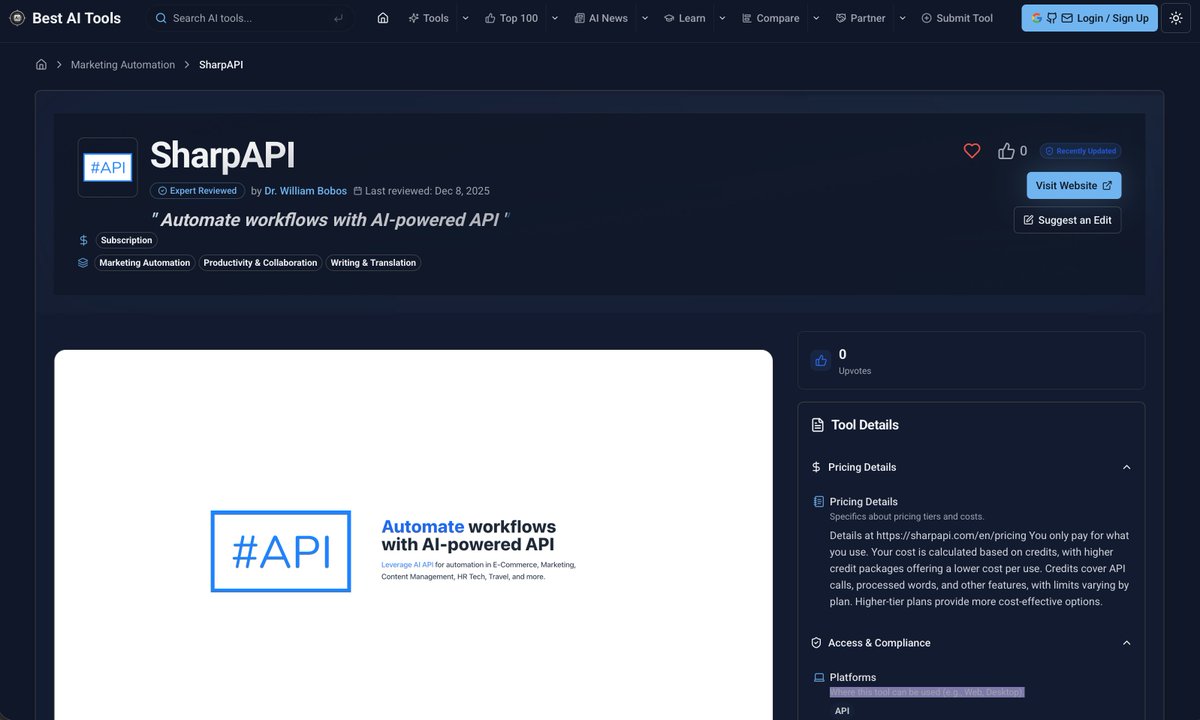Click the SharpAPI #API logo thumbnail
Image resolution: width=1200 pixels, height=720 pixels.
(108, 167)
